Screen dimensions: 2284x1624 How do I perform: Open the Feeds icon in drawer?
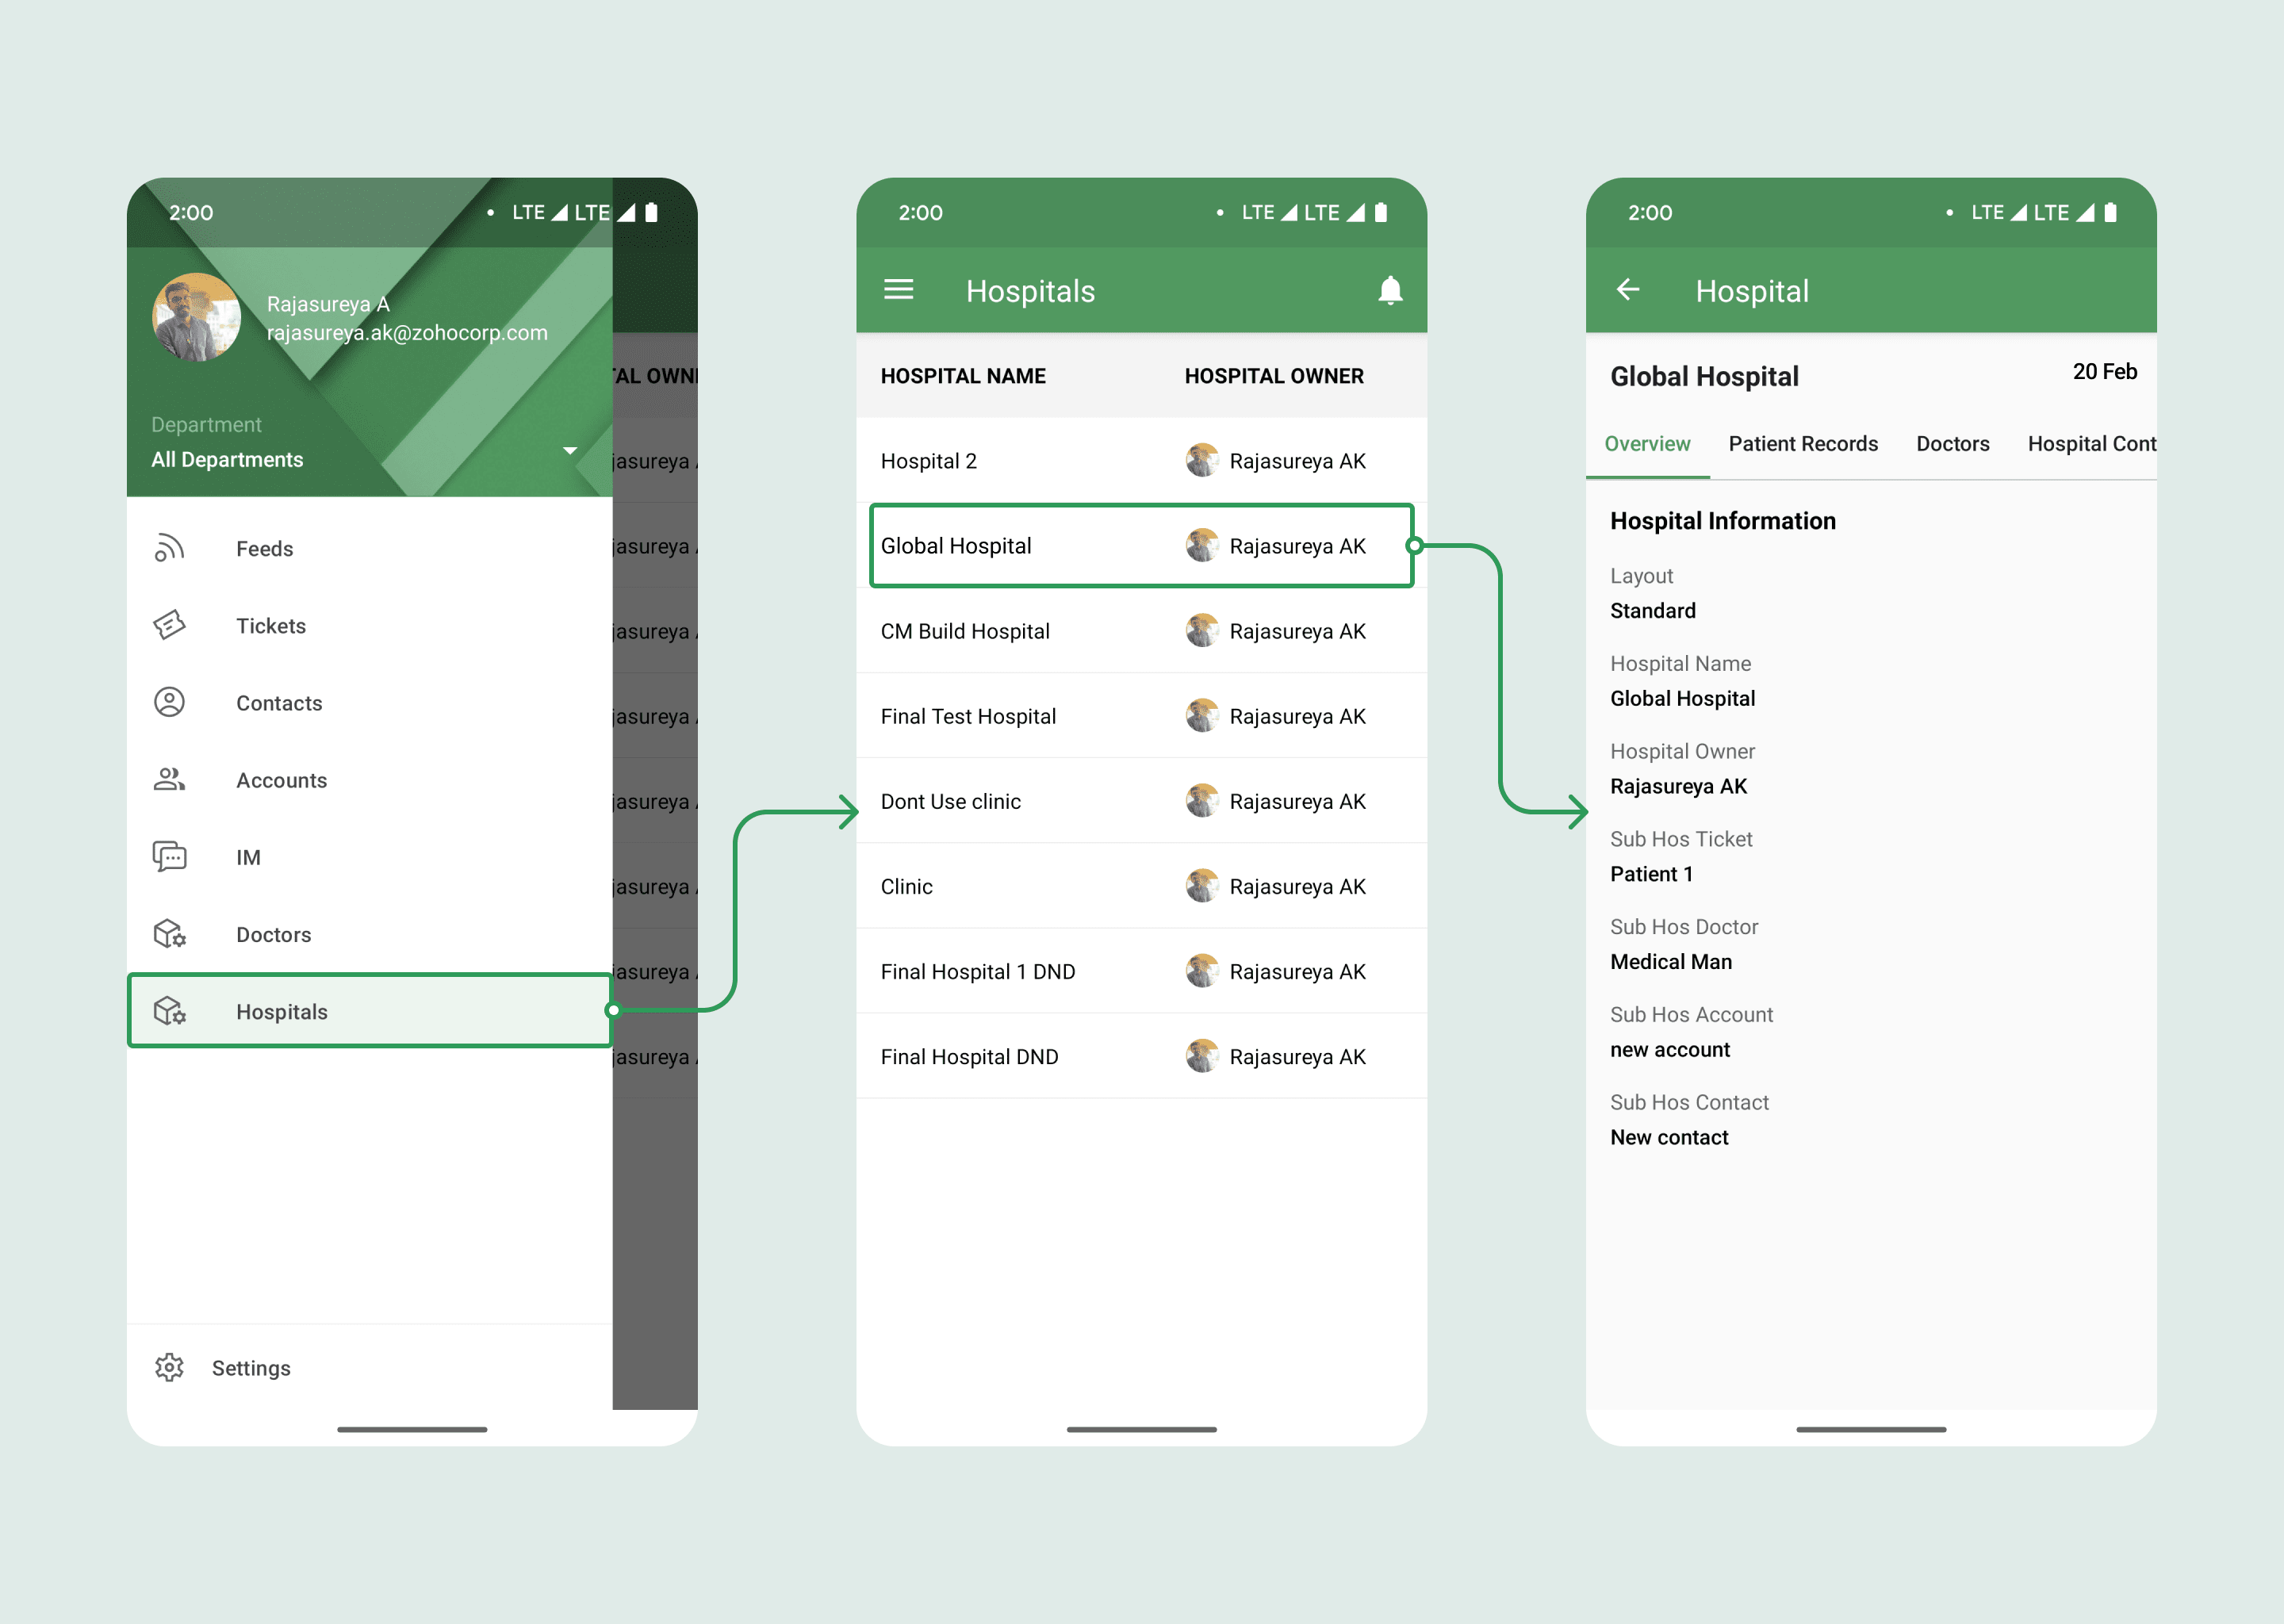tap(169, 548)
